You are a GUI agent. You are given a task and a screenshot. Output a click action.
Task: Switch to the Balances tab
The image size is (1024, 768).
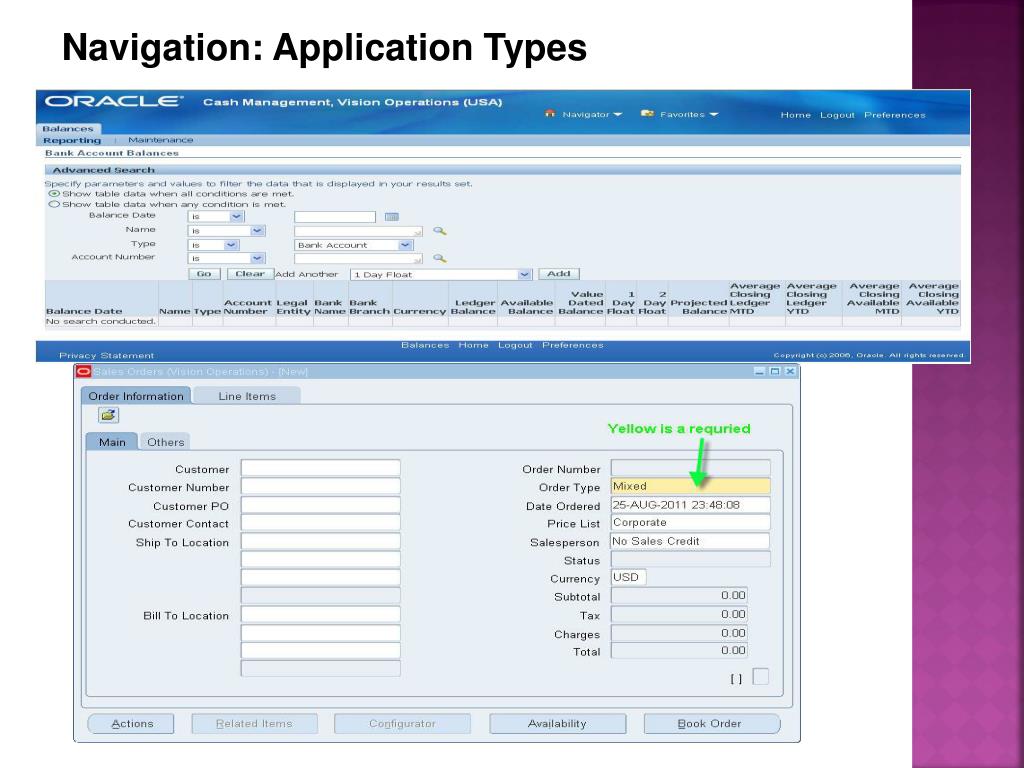[68, 129]
